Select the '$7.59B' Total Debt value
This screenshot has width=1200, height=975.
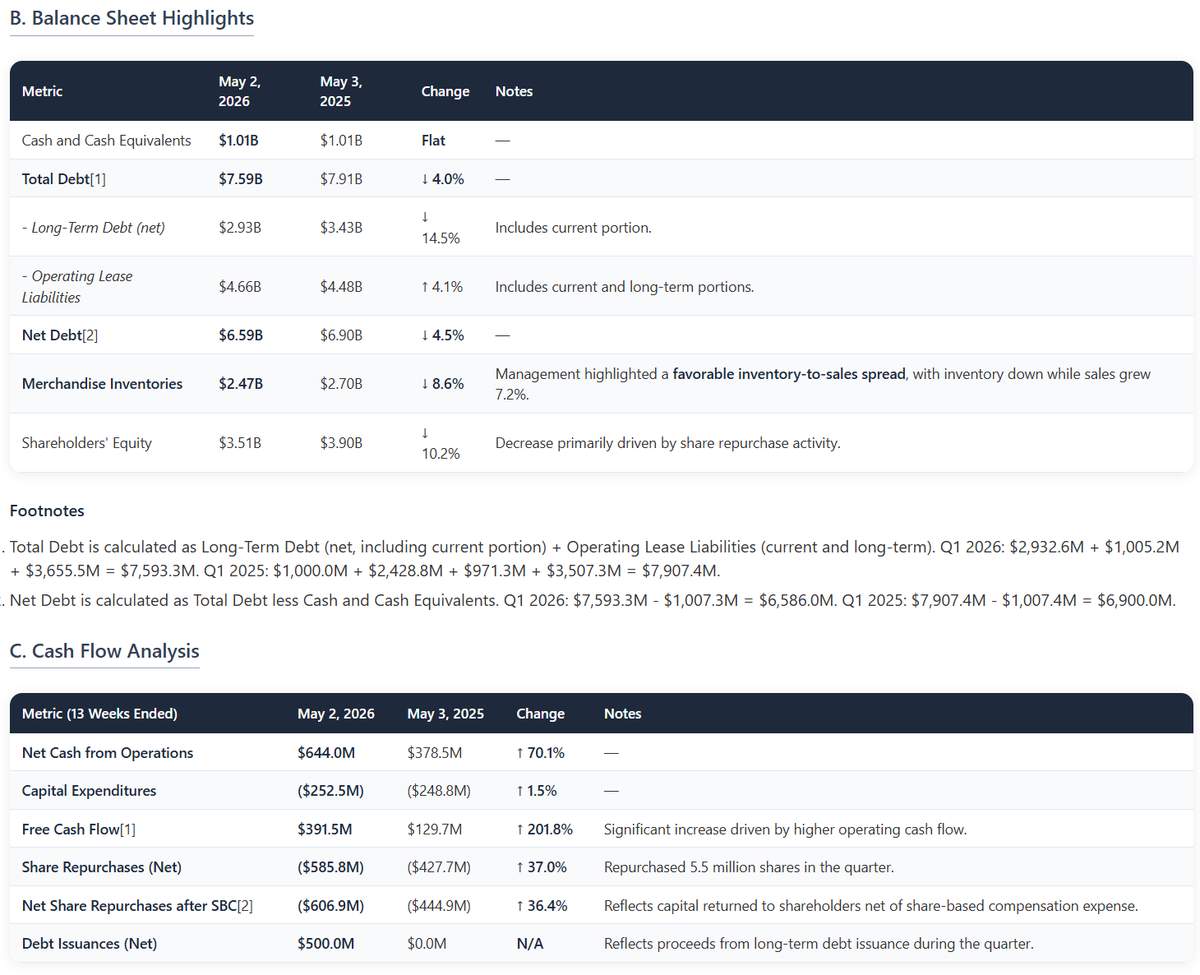[240, 179]
